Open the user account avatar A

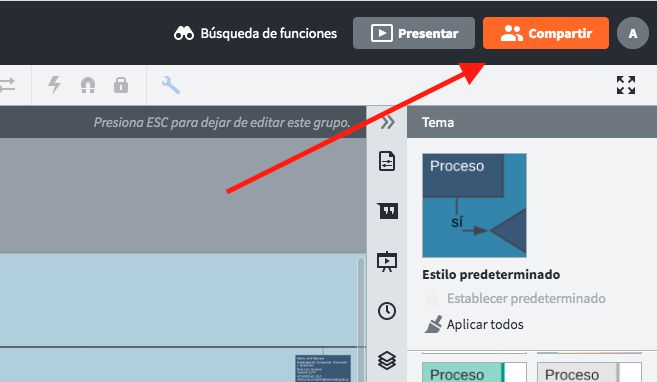coord(633,33)
